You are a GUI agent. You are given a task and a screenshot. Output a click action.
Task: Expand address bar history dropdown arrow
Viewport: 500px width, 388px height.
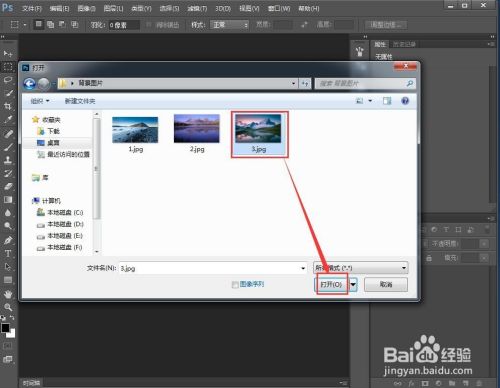[x=293, y=83]
